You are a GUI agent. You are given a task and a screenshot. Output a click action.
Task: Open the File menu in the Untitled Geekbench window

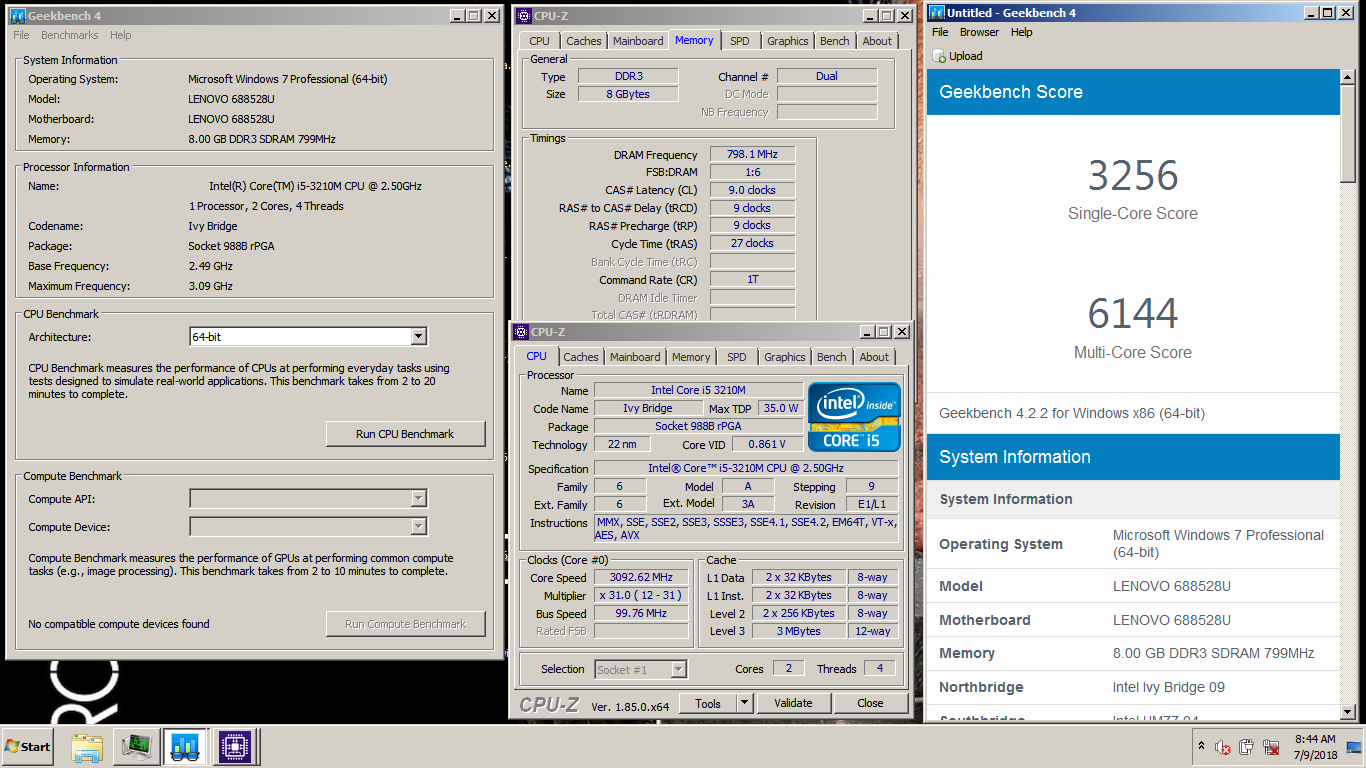[940, 32]
